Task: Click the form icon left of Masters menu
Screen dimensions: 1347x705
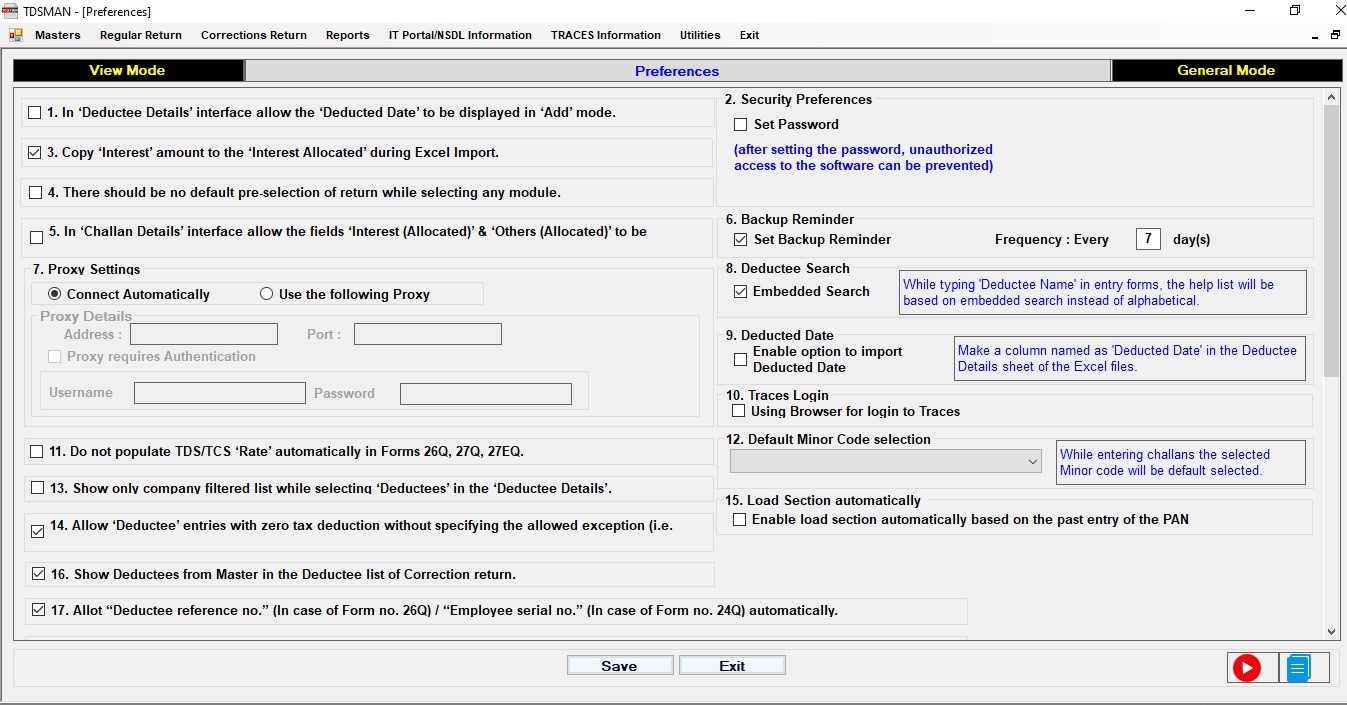Action: pos(15,35)
